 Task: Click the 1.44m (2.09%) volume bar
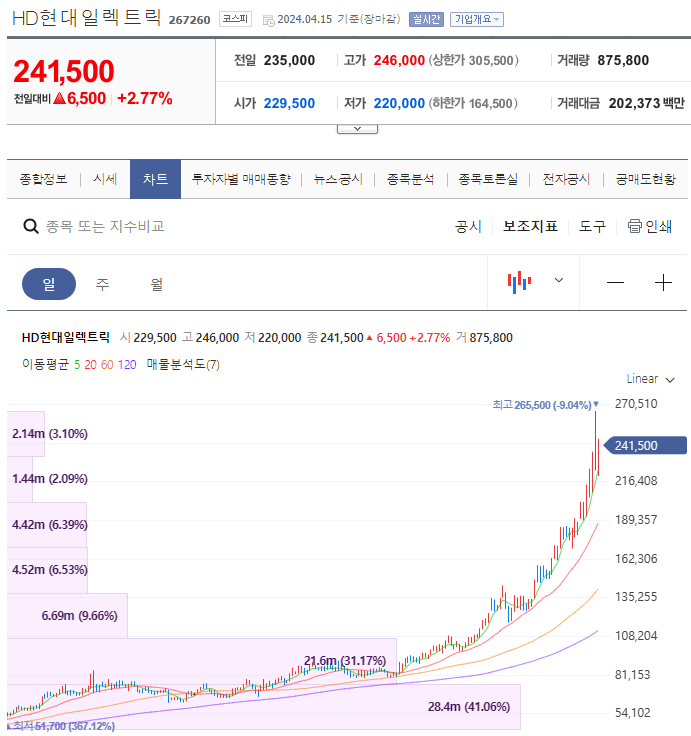(x=20, y=479)
